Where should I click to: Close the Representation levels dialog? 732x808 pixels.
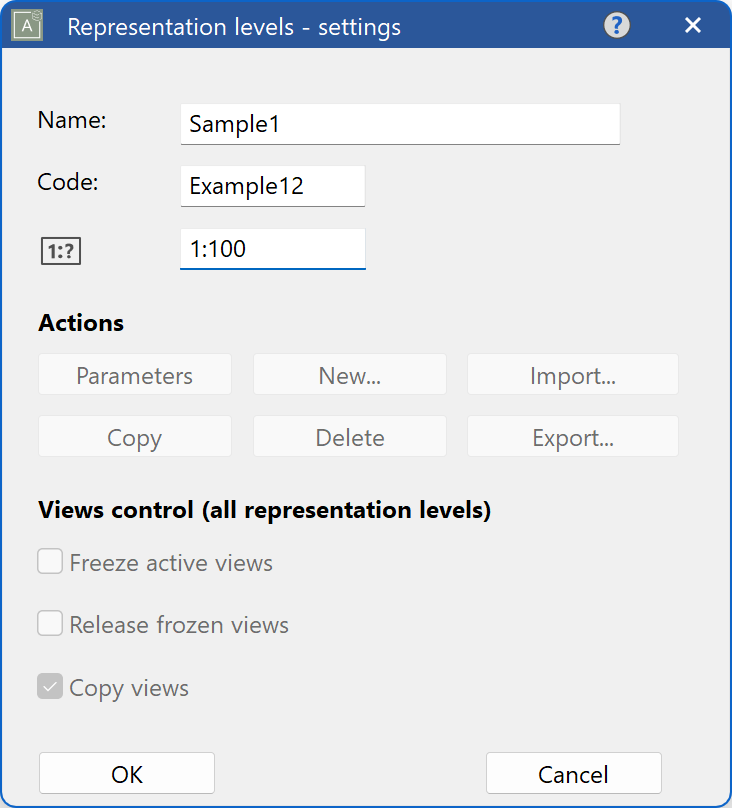click(693, 25)
